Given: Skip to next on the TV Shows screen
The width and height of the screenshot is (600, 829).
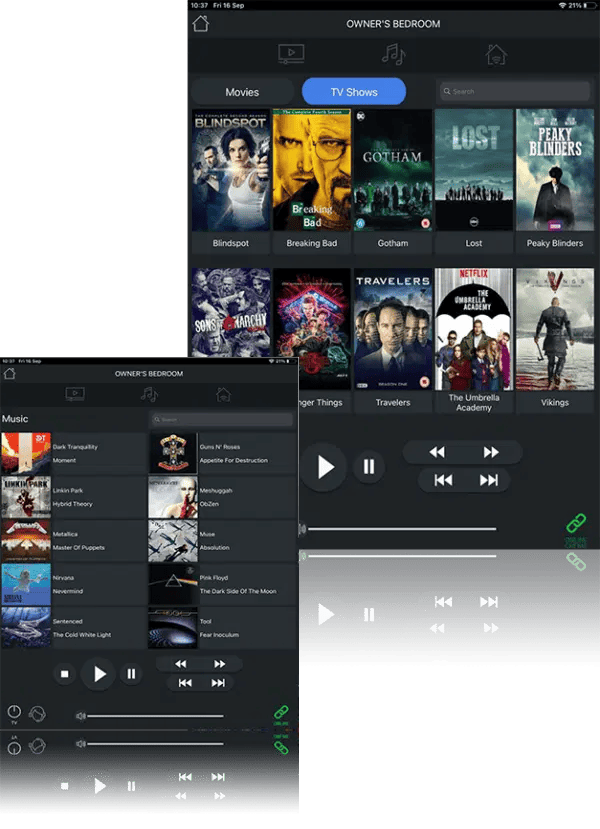Looking at the screenshot, I should coord(488,480).
